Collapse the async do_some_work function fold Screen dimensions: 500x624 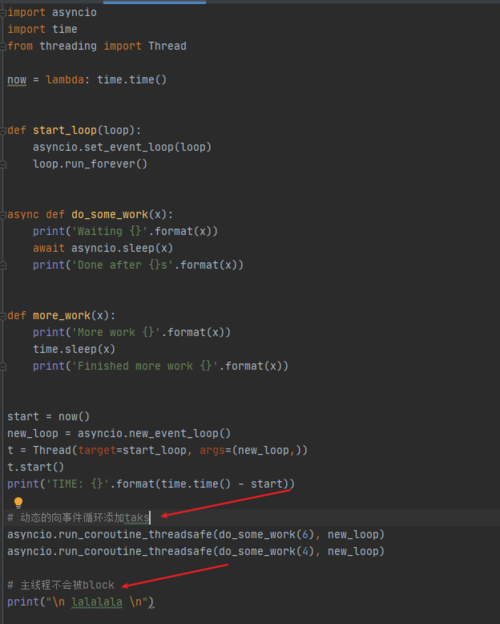(3, 215)
